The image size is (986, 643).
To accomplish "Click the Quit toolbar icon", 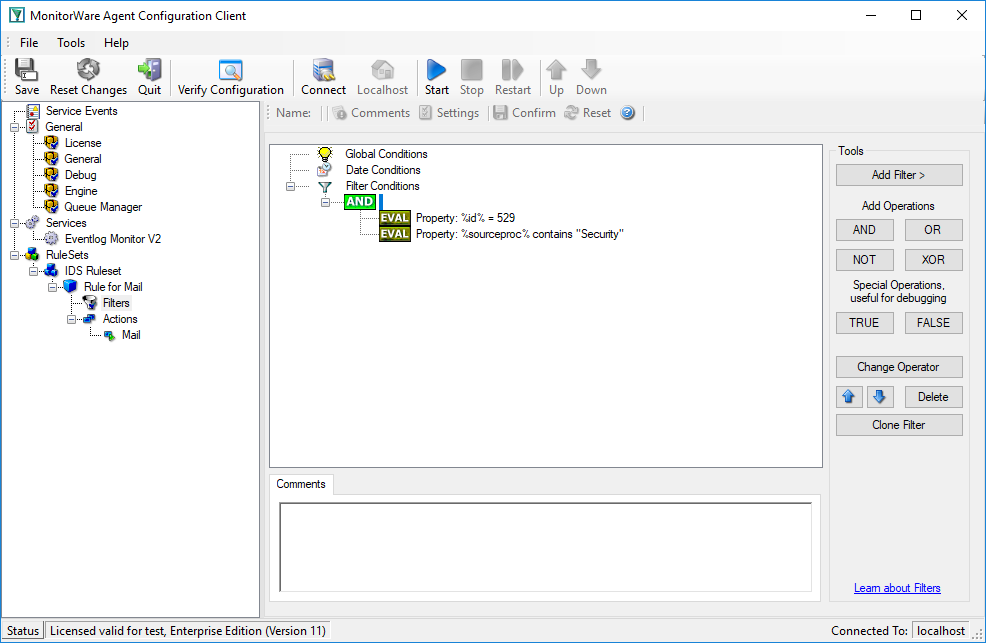I will [150, 69].
